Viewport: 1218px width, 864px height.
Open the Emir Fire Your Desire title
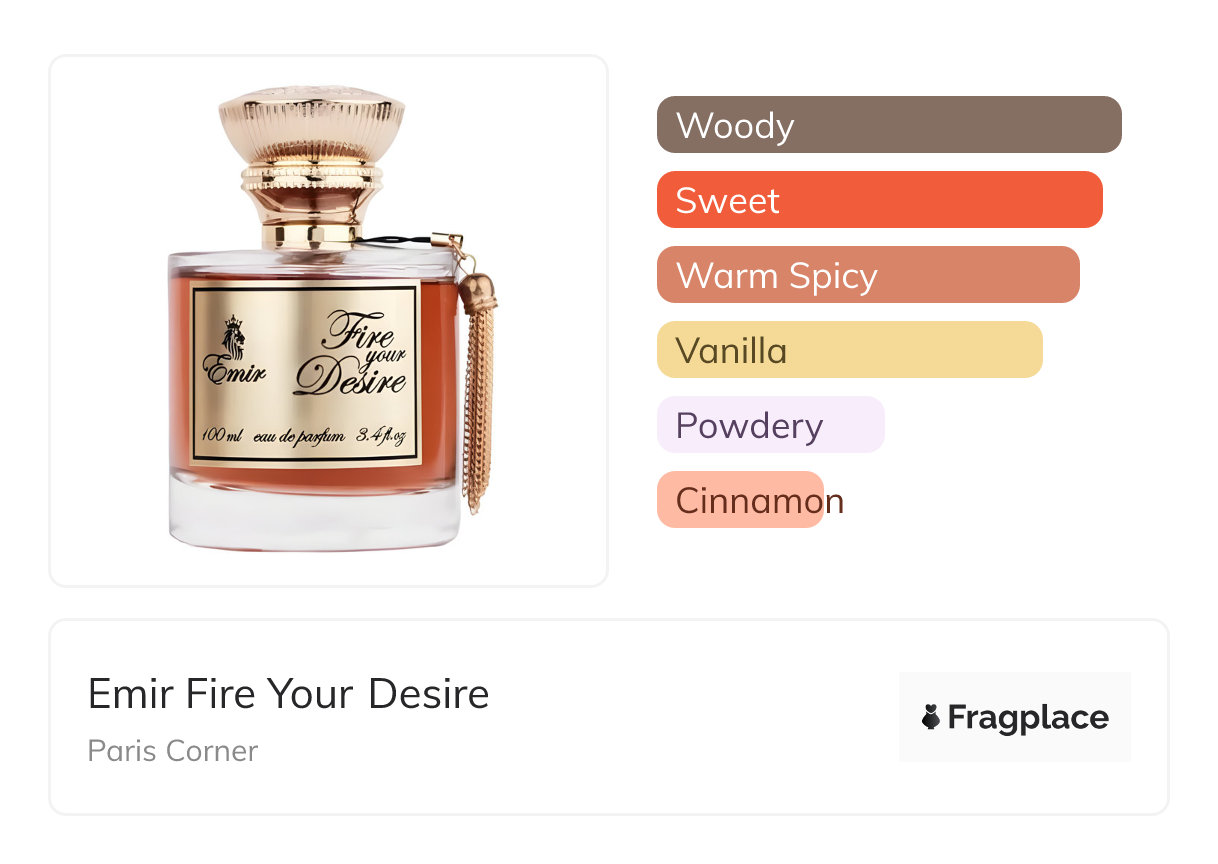[289, 694]
